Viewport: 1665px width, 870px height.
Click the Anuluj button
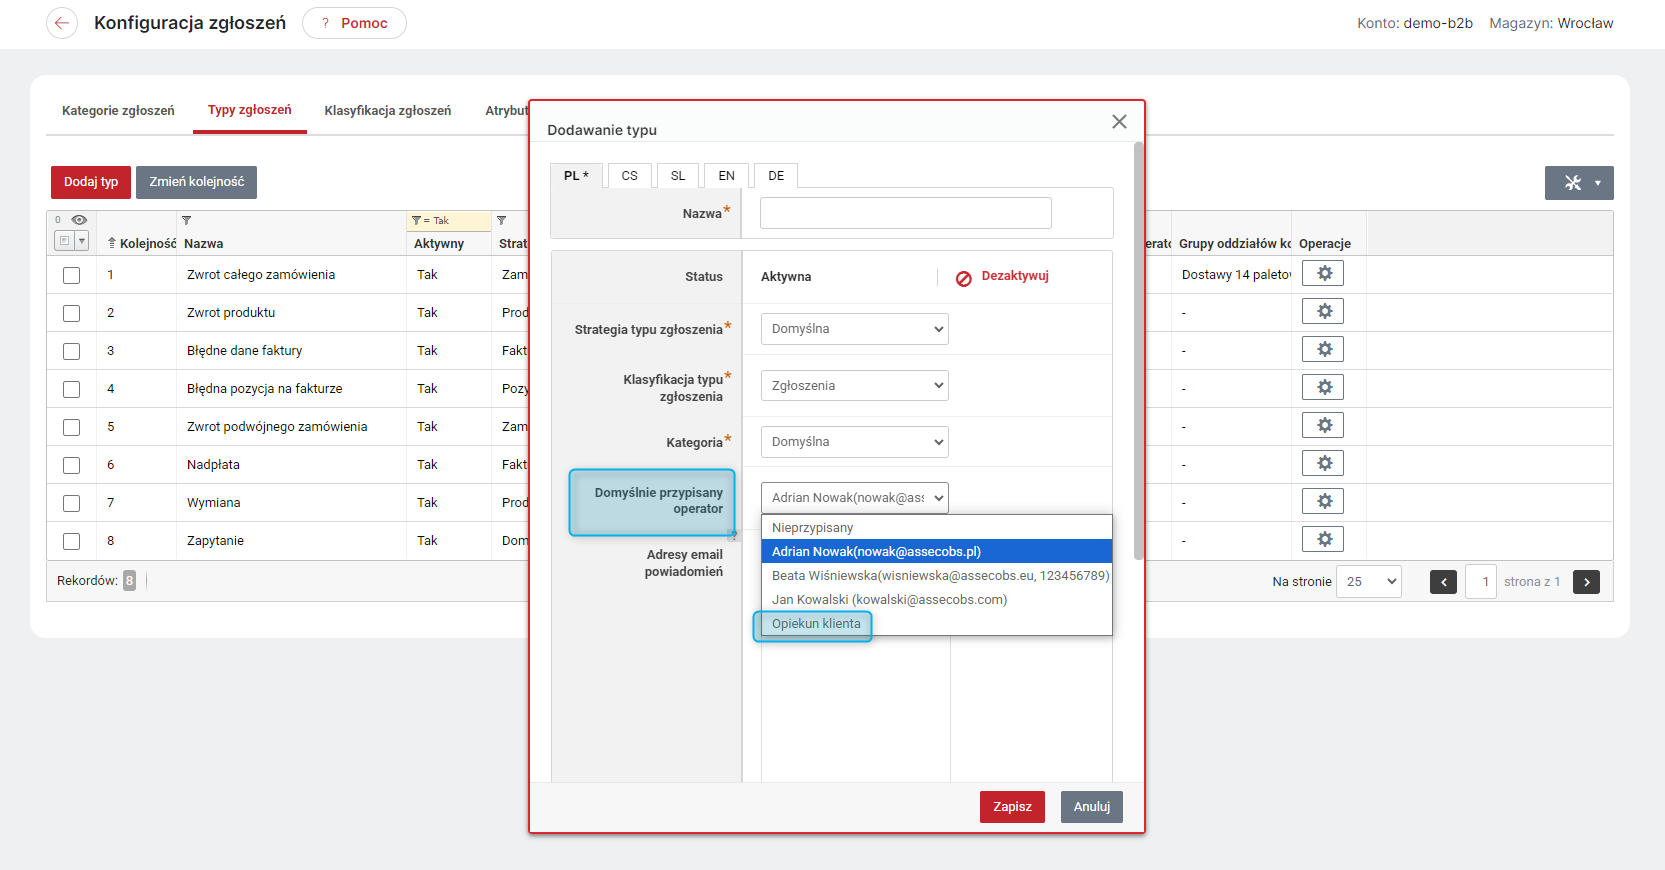1092,807
